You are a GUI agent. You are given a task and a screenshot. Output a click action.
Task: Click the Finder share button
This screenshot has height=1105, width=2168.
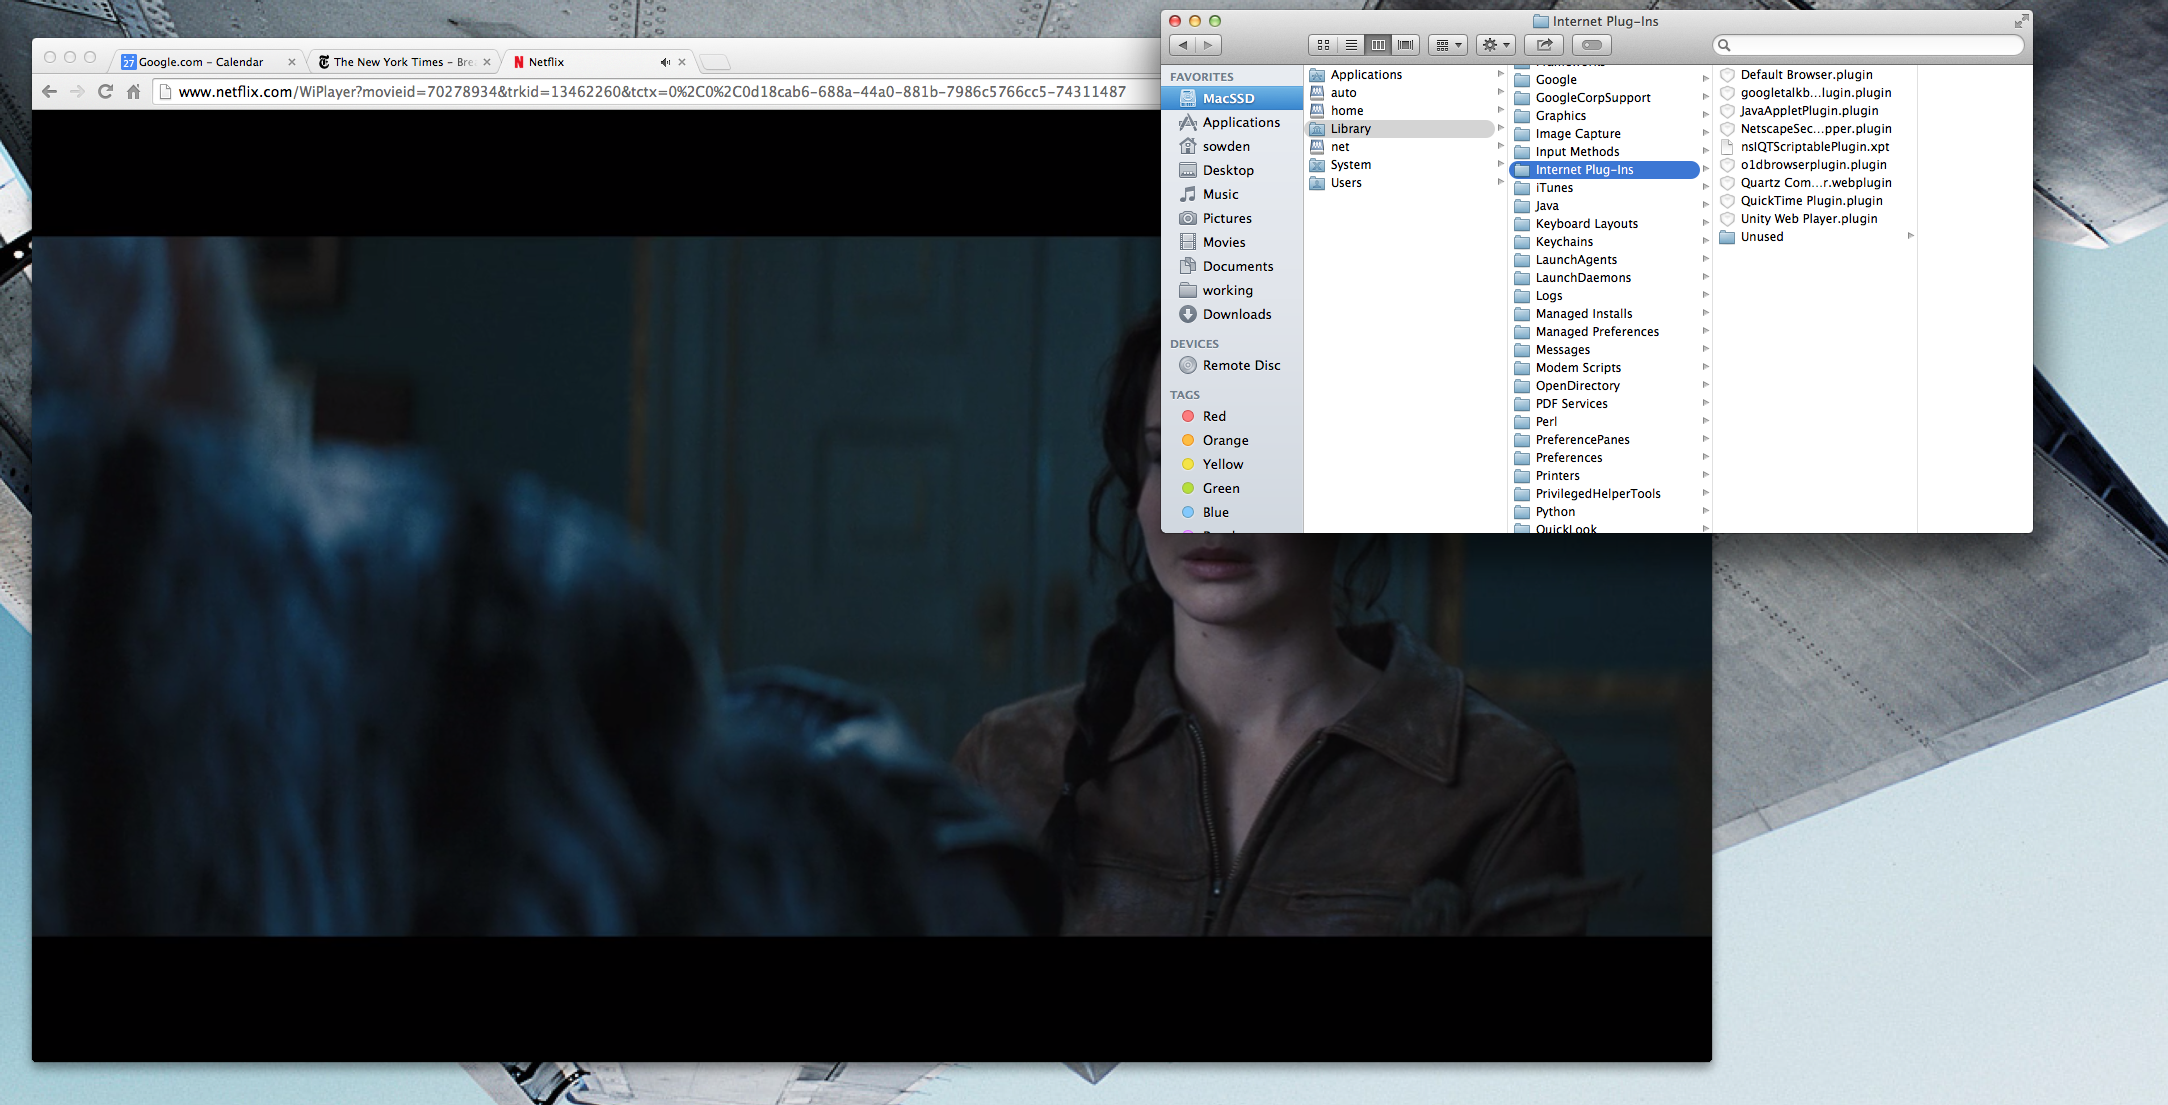click(1544, 45)
